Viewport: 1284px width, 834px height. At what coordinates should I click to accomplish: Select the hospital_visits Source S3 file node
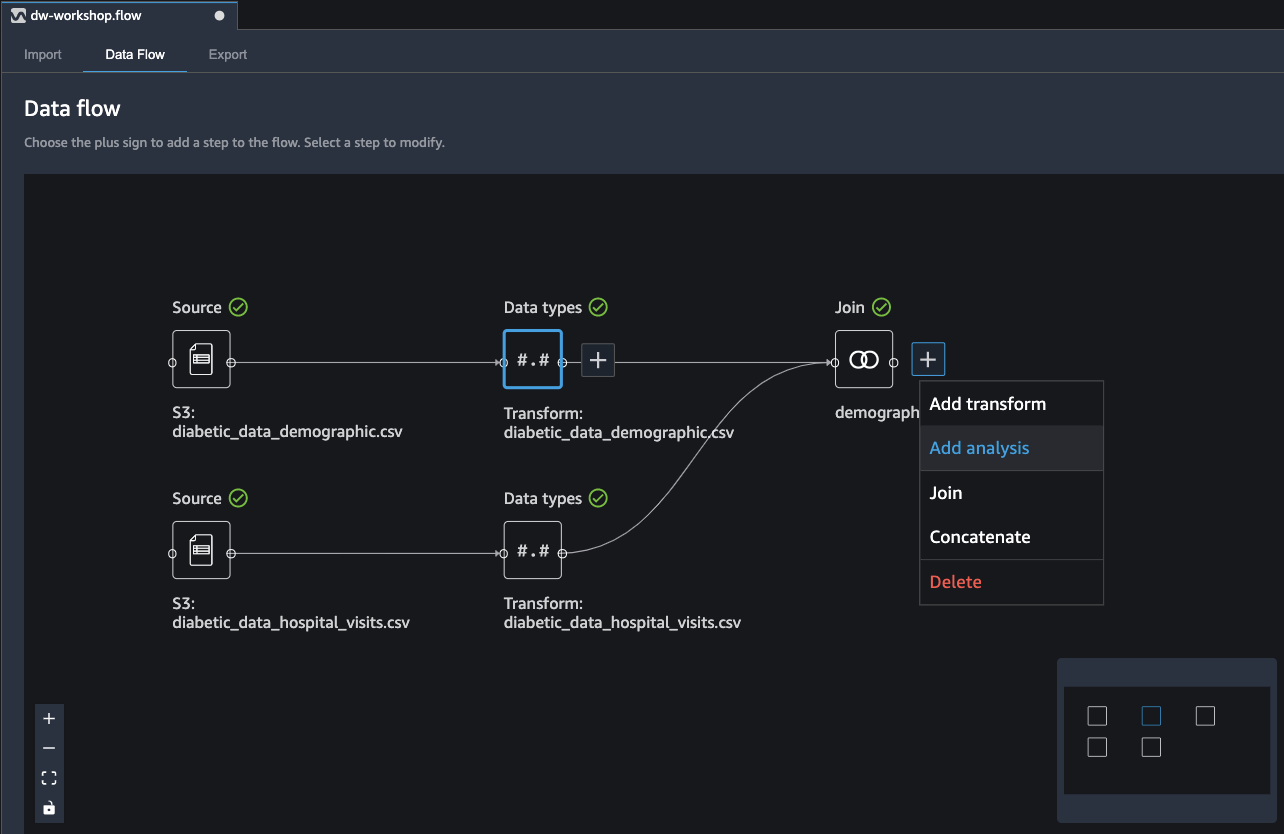pyautogui.click(x=201, y=550)
